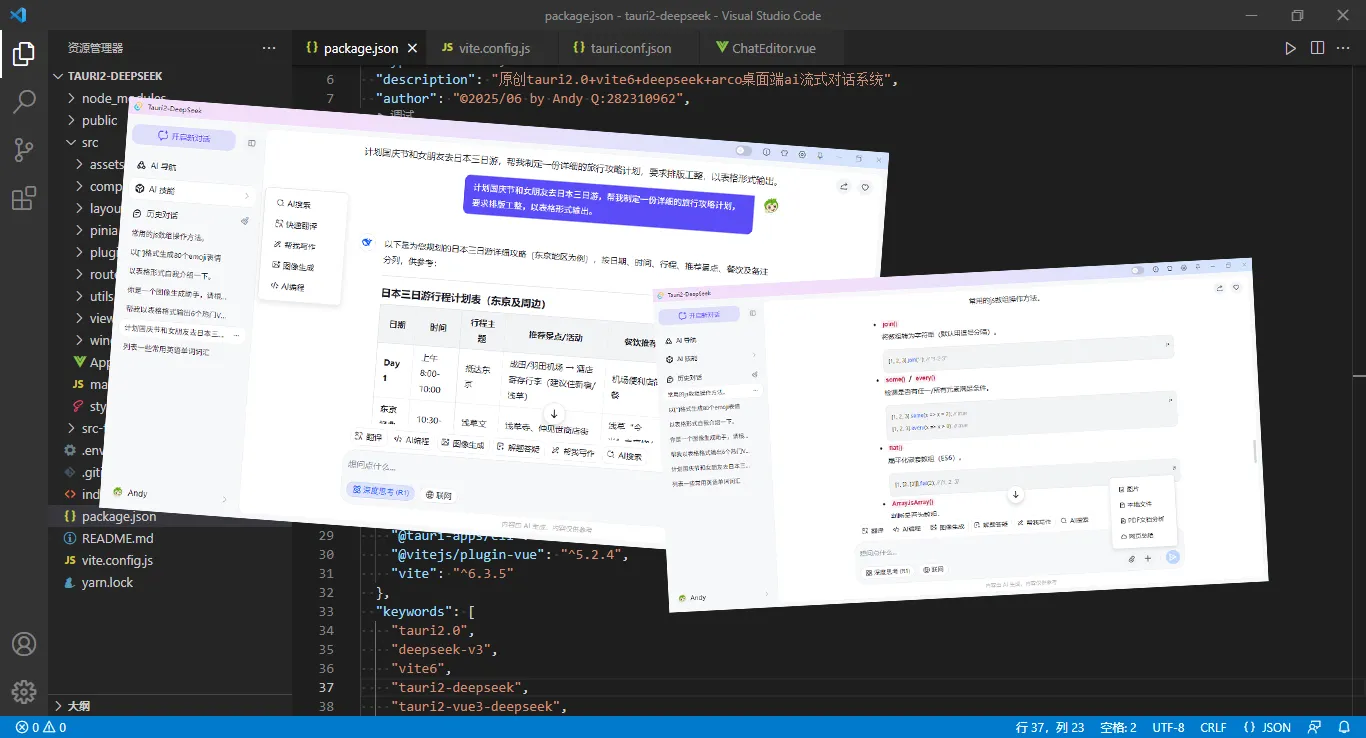Toggle 联网 in the JS-array window
The image size is (1366, 738).
click(x=933, y=570)
